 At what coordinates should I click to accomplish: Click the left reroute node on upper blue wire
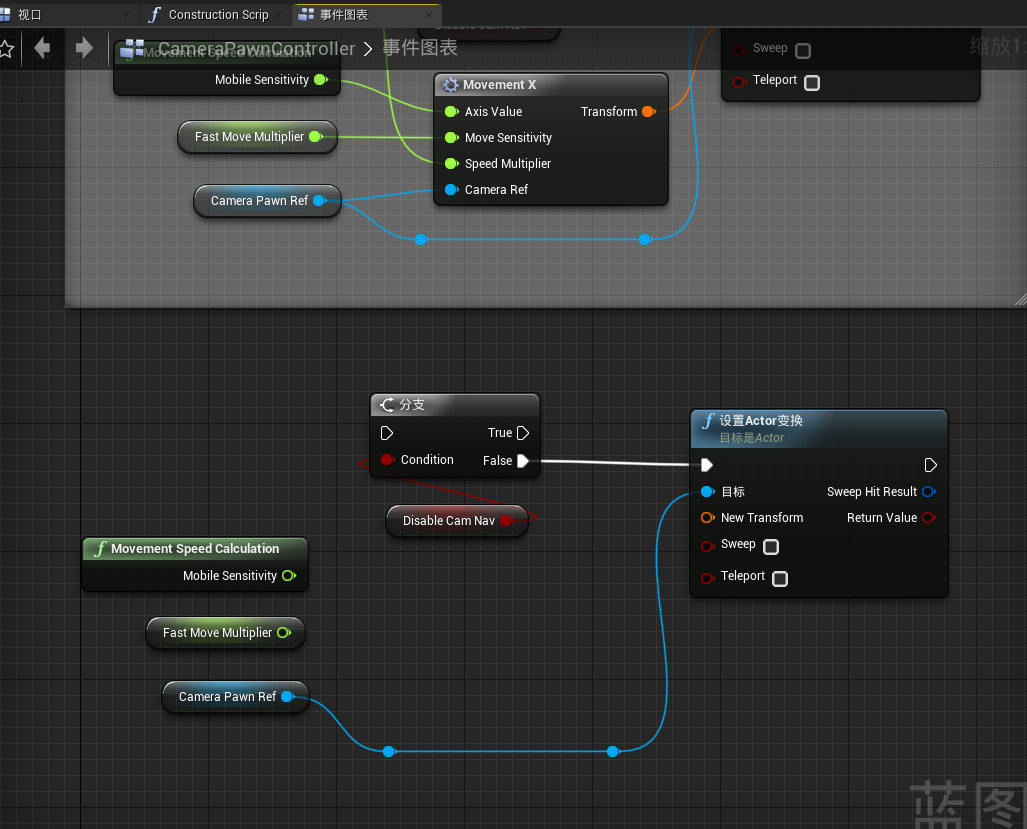[420, 240]
